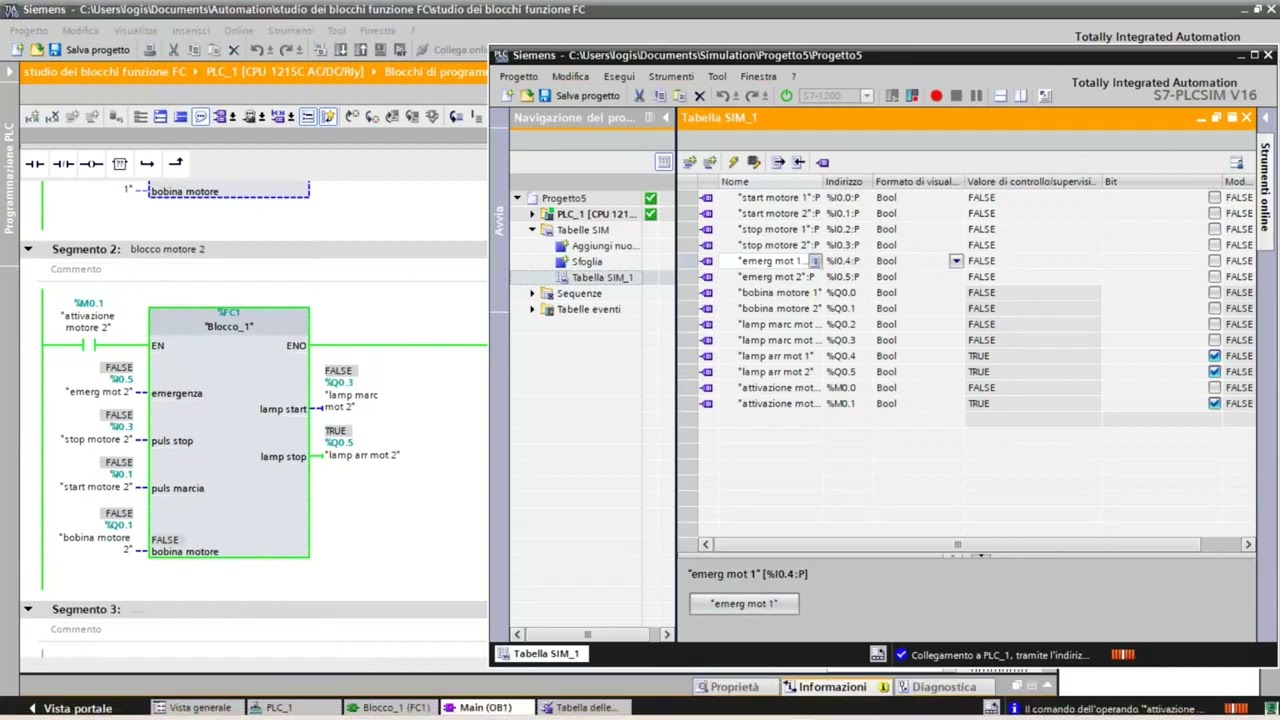This screenshot has height=720, width=1280.
Task: Click the TIA Portal print icon
Action: (150, 50)
